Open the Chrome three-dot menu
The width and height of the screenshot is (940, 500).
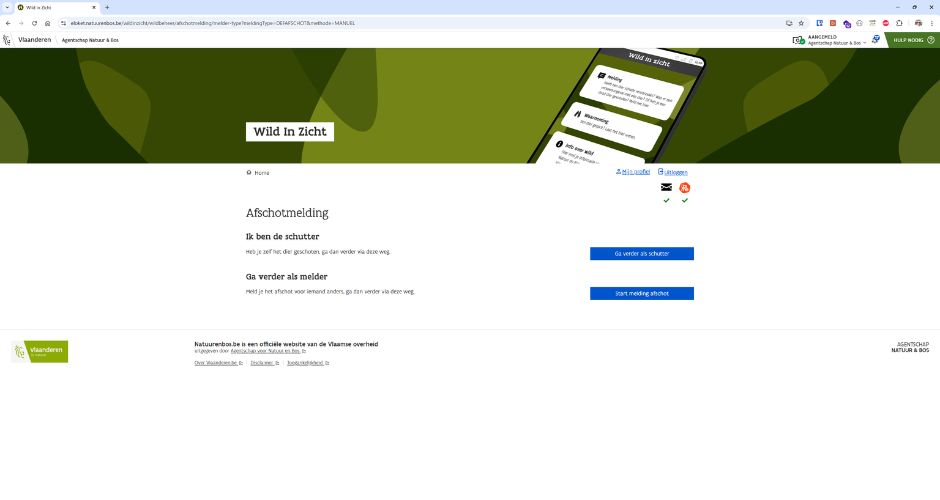(x=931, y=22)
